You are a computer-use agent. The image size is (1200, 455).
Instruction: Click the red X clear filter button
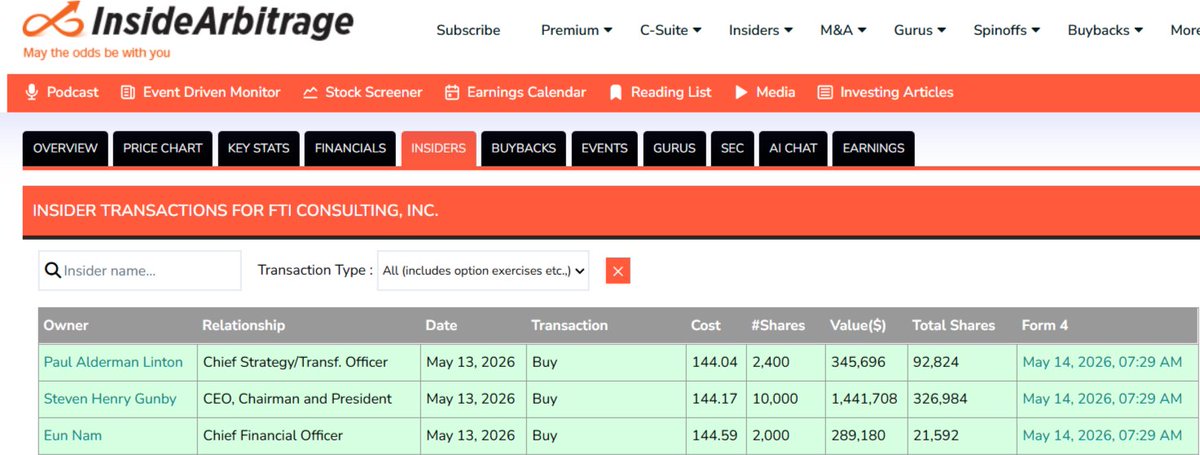618,271
